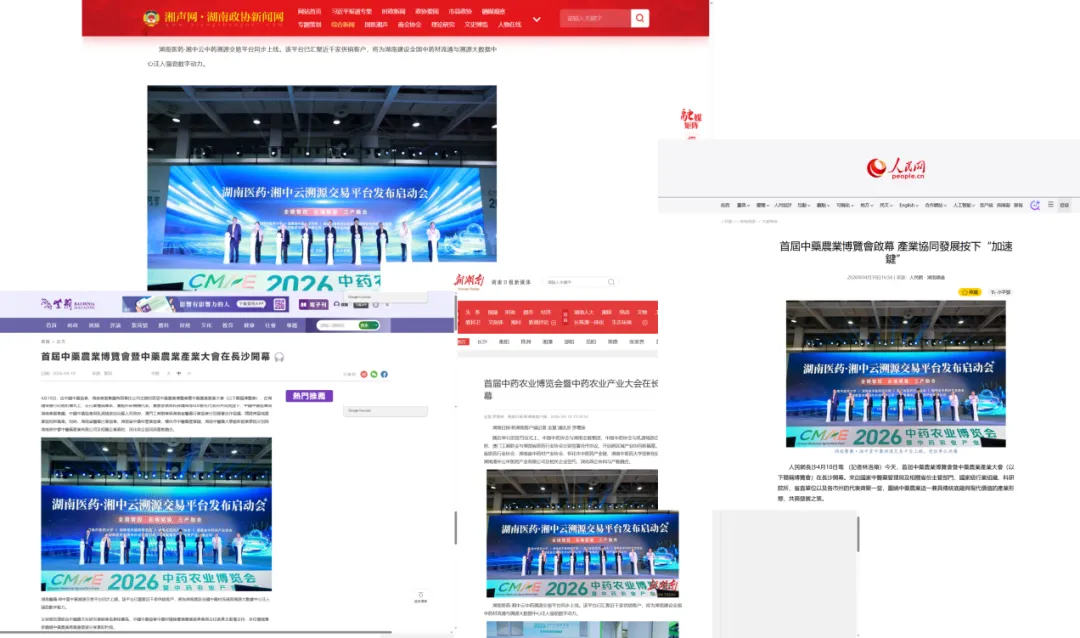The height and width of the screenshot is (638, 1080).
Task: Share the Bauhinia article via blue Facebook icon
Action: [384, 374]
